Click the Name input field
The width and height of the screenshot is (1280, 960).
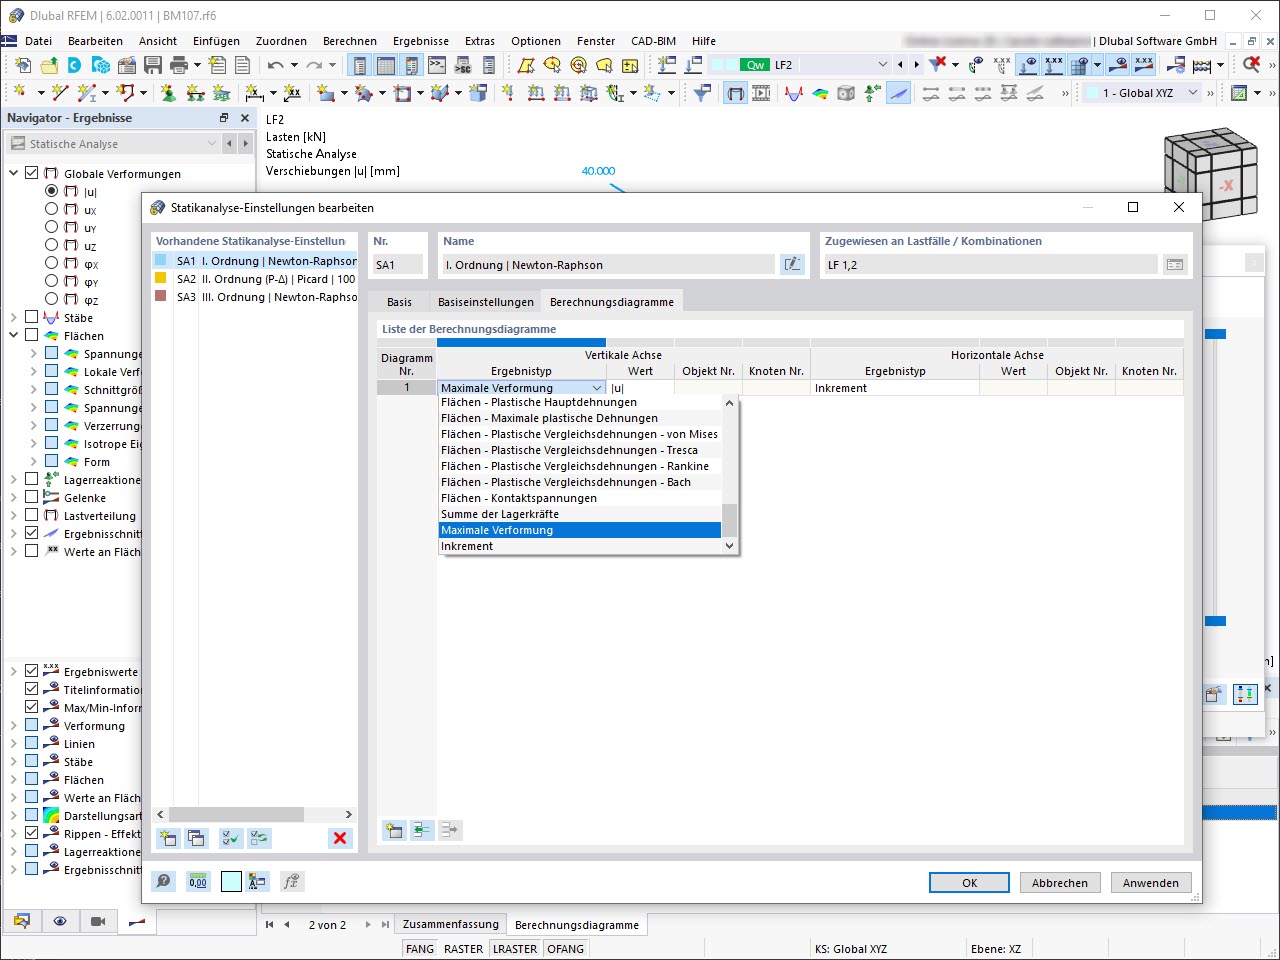pos(607,265)
